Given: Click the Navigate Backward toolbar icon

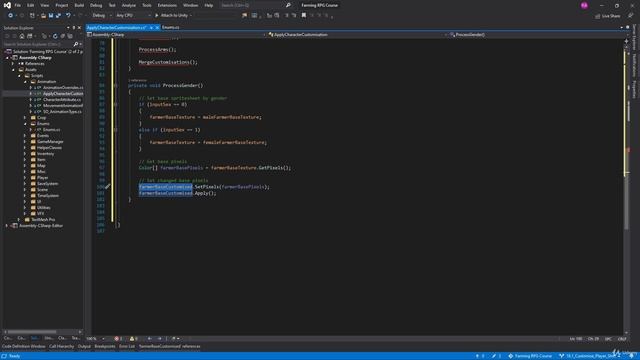Looking at the screenshot, I should [x=10, y=16].
